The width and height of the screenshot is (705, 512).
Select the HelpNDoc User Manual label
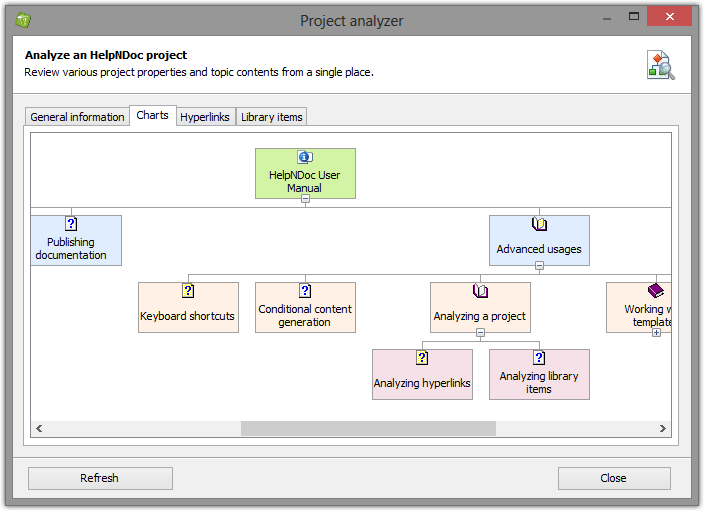pos(304,181)
